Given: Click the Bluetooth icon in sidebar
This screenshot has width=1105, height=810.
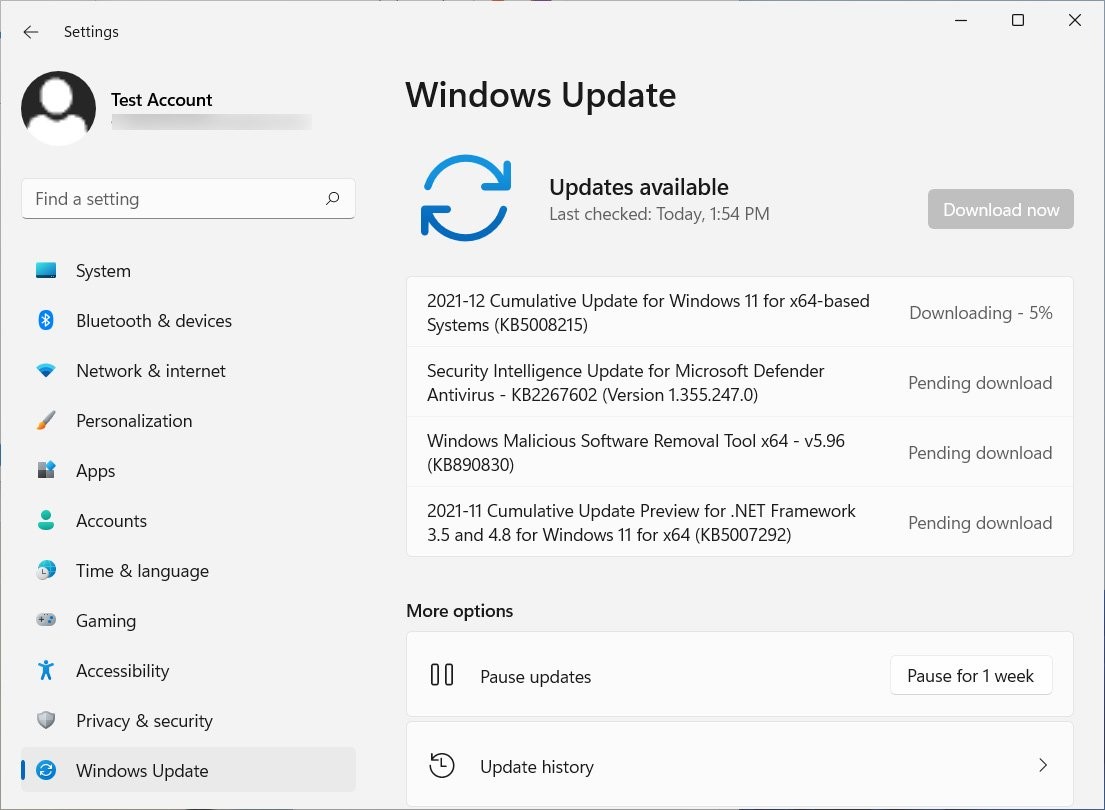Looking at the screenshot, I should pyautogui.click(x=46, y=321).
